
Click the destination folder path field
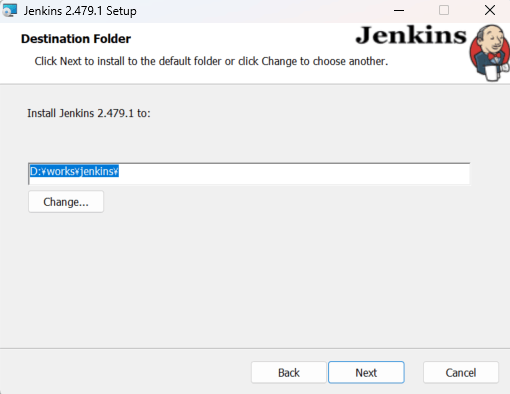pyautogui.click(x=249, y=173)
